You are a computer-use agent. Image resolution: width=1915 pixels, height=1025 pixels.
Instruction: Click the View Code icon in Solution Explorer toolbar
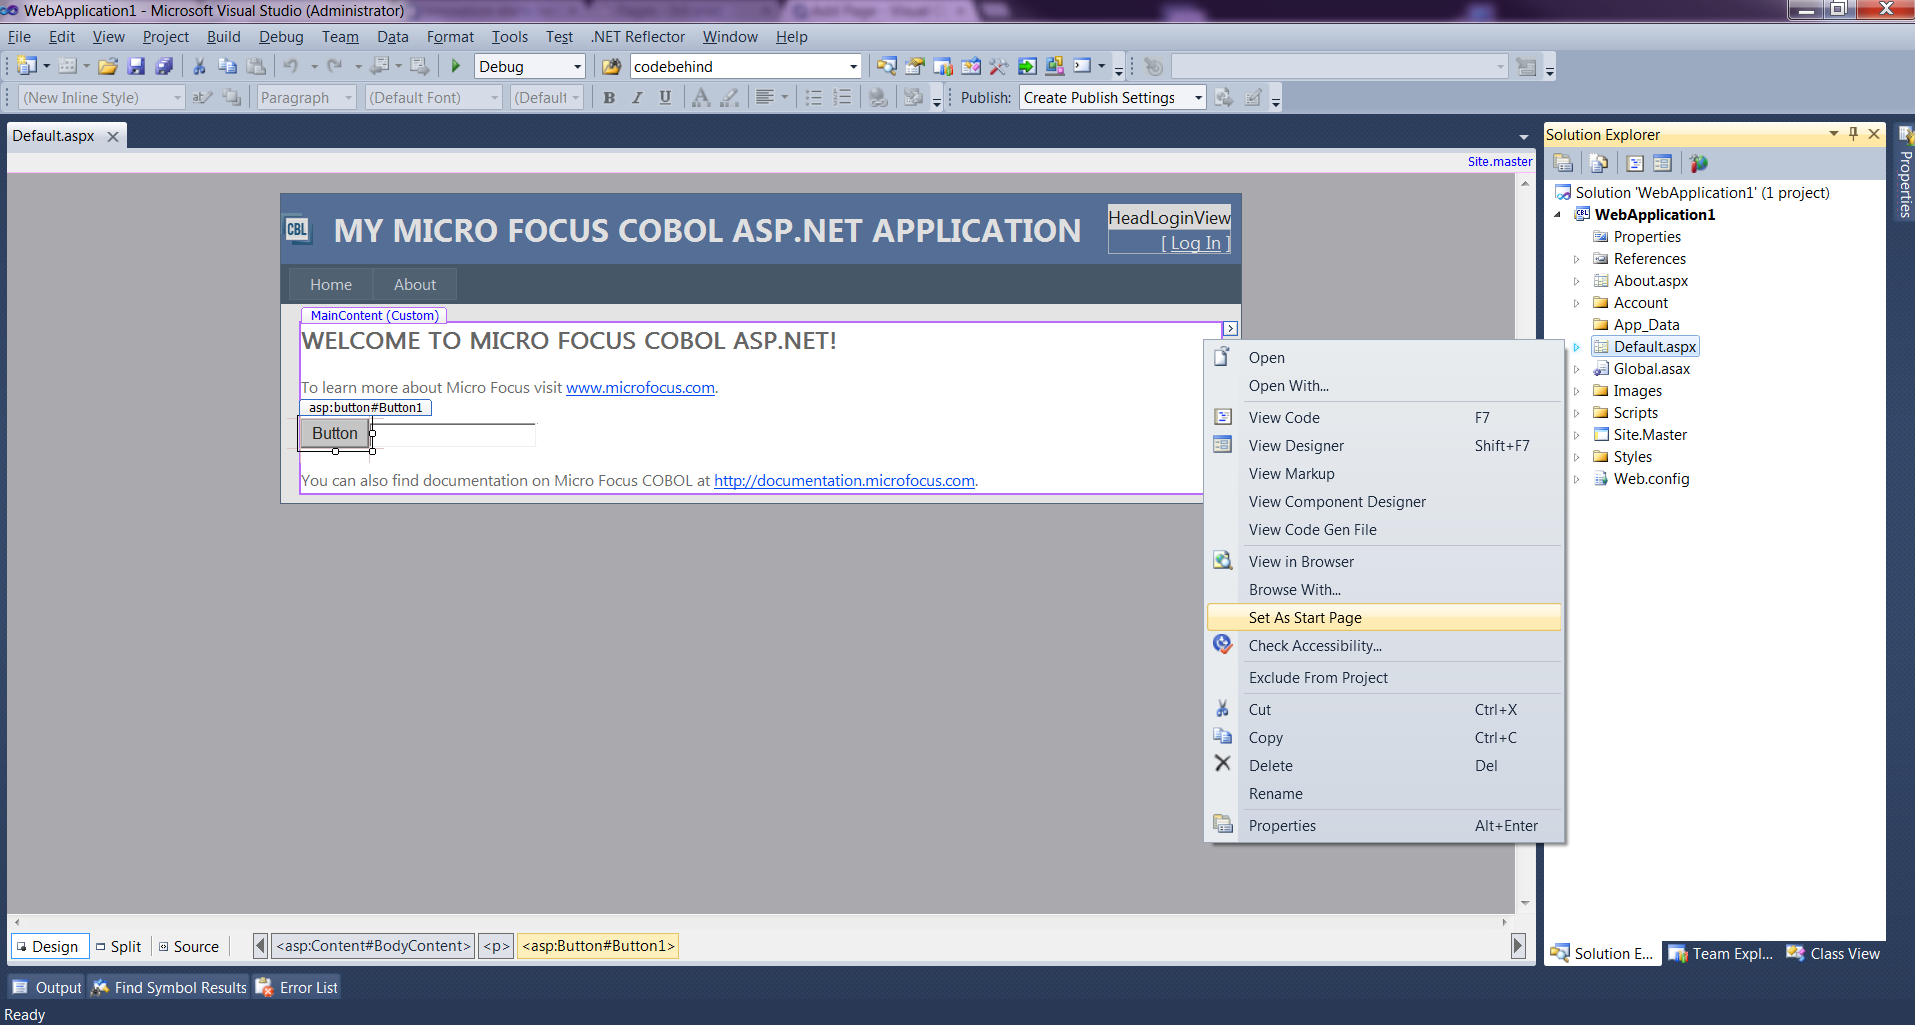[x=1635, y=163]
